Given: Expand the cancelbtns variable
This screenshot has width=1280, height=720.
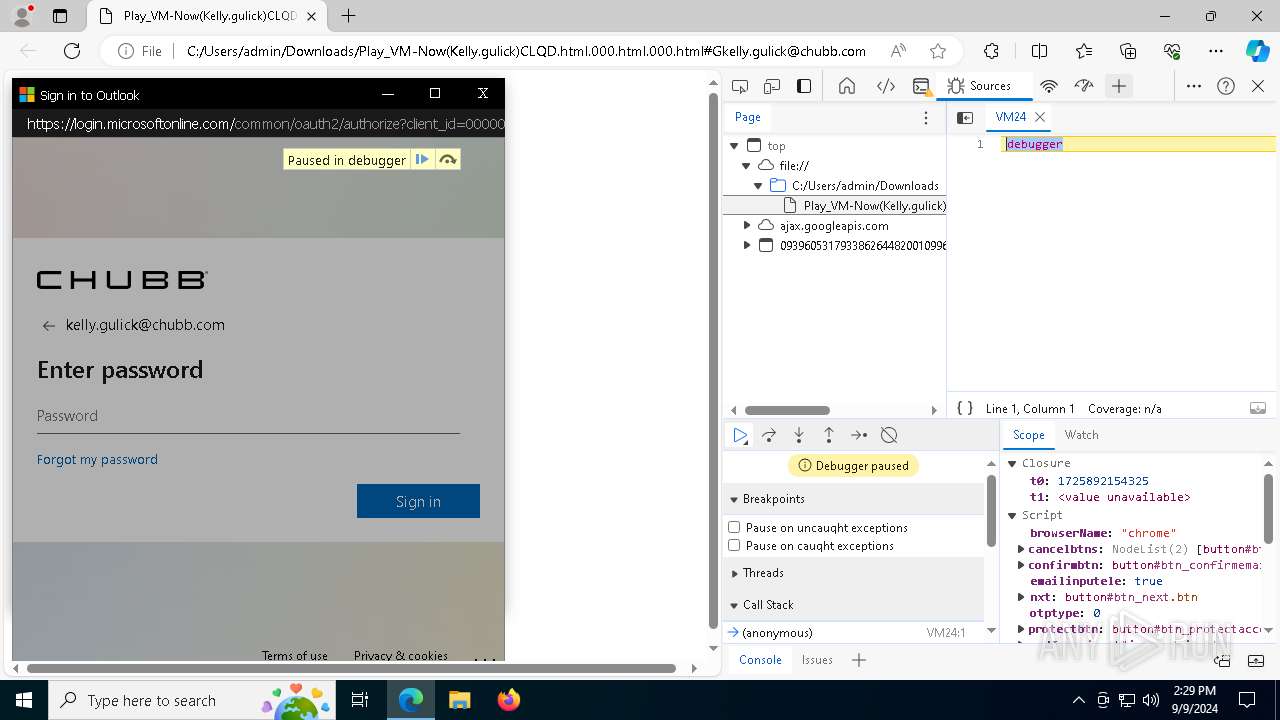Looking at the screenshot, I should [1021, 549].
